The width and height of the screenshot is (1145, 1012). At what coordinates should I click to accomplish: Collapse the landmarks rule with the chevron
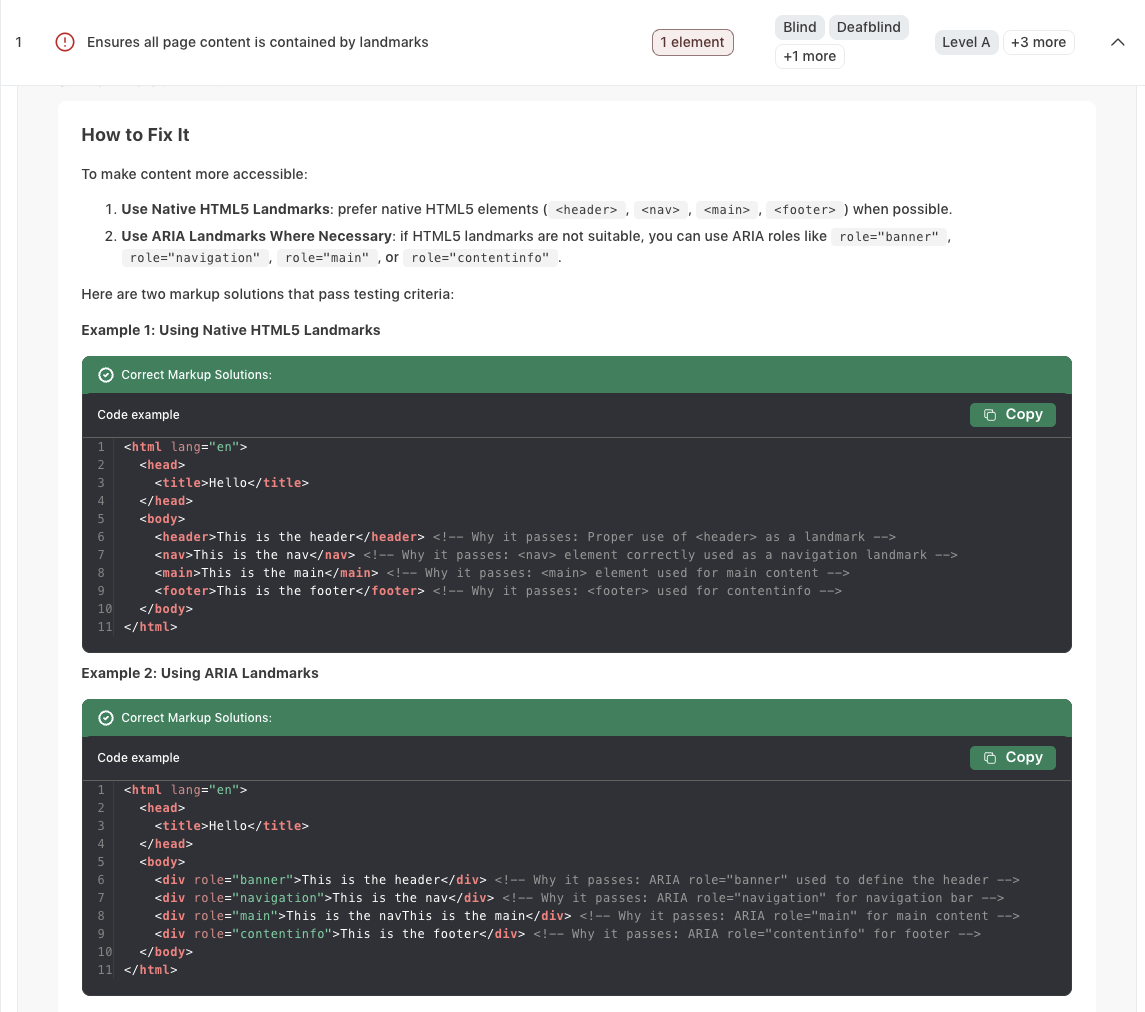click(1118, 42)
